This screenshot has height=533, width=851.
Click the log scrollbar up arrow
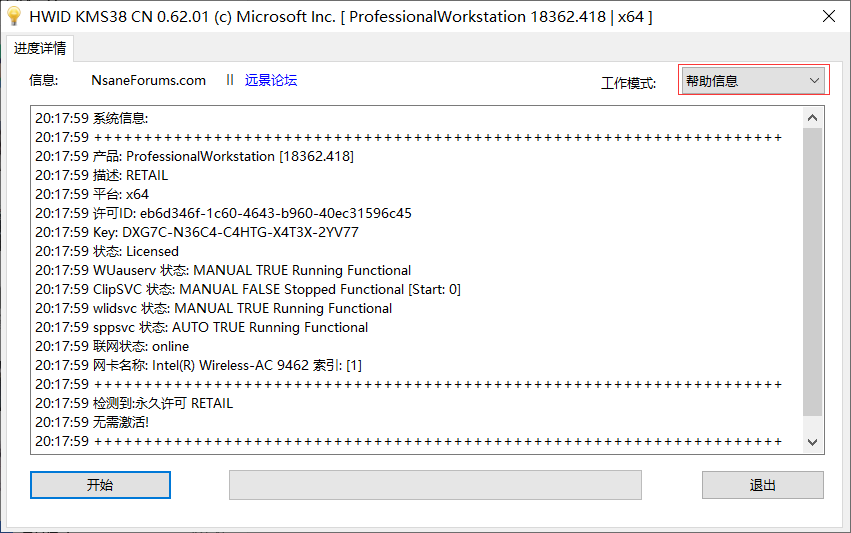click(812, 118)
